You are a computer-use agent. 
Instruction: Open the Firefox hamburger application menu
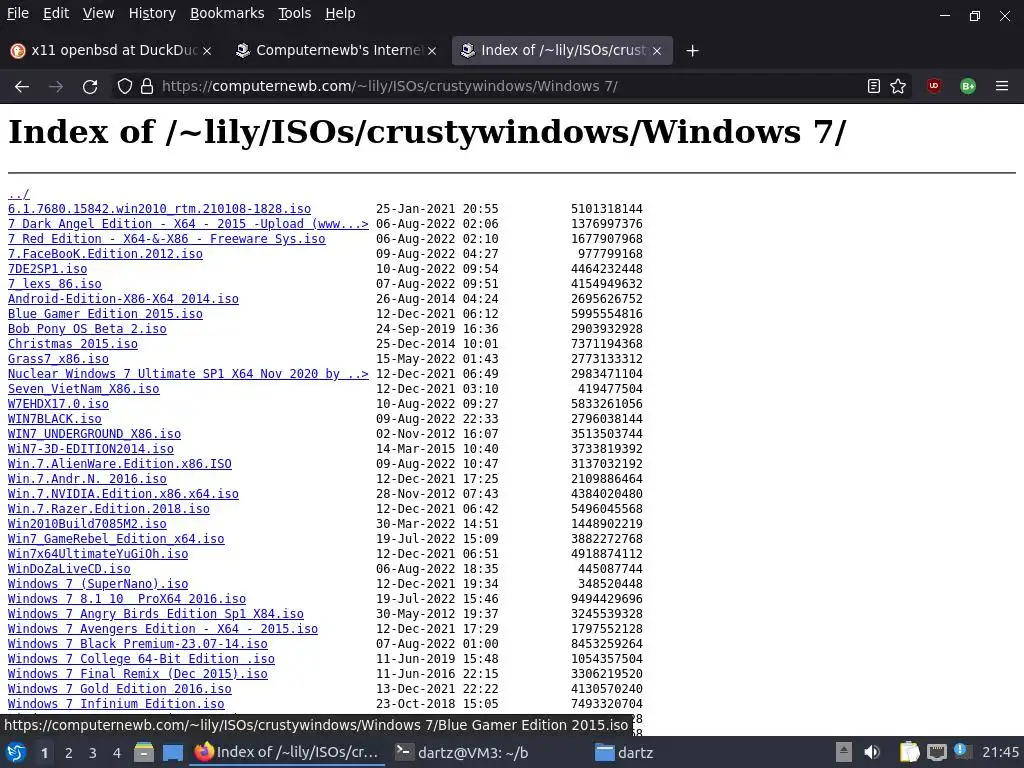click(x=1002, y=86)
